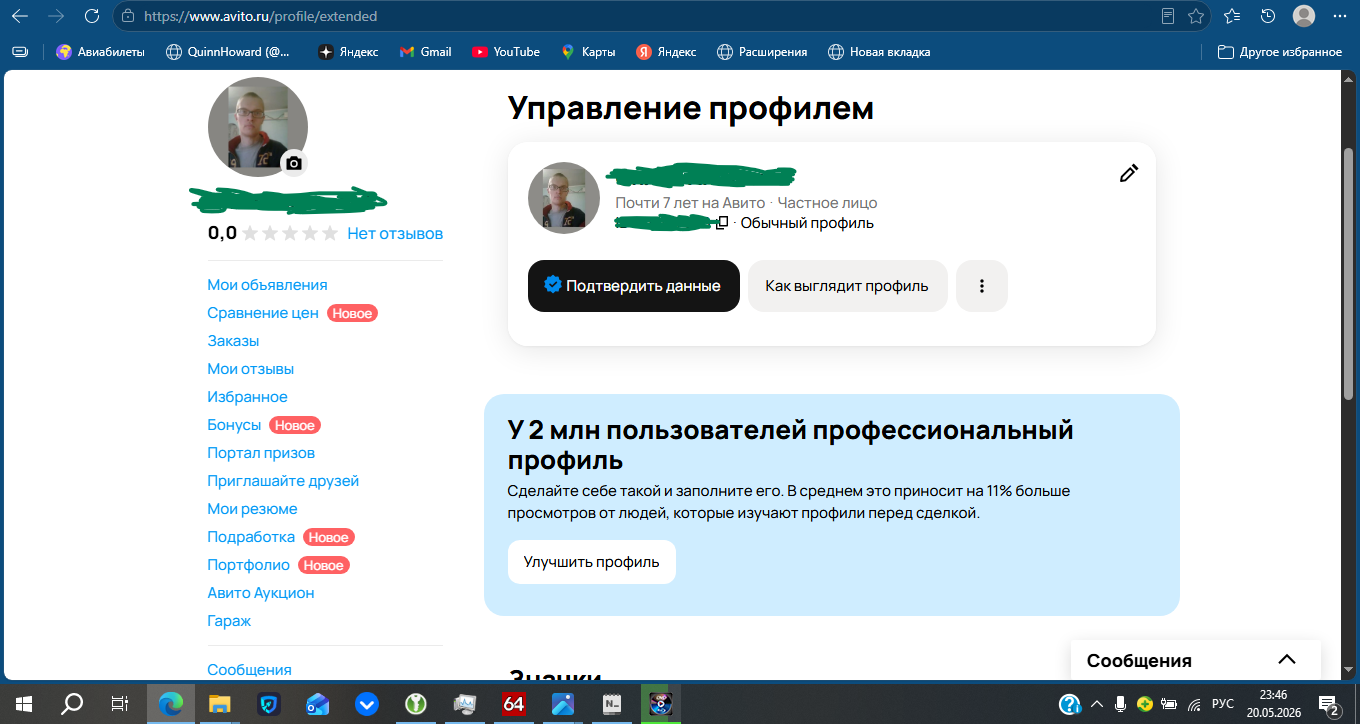Open Сообщения link in sidebar
The height and width of the screenshot is (724, 1360).
pos(249,670)
